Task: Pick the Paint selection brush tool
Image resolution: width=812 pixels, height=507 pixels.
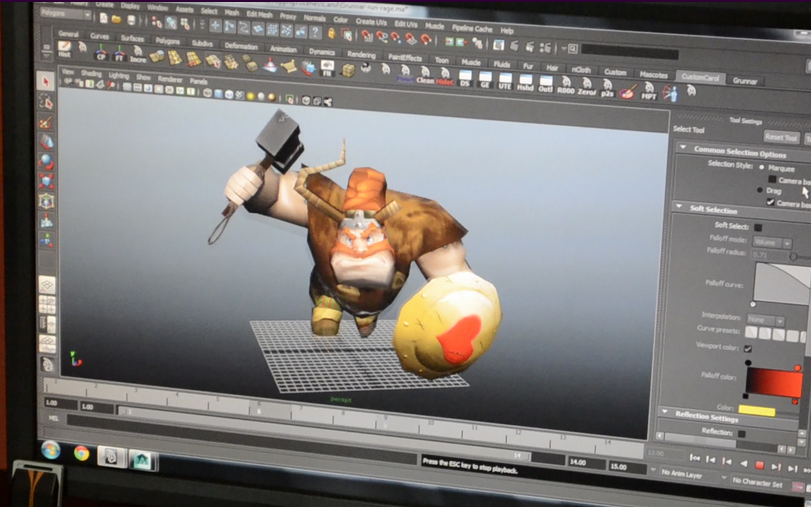Action: [x=46, y=122]
